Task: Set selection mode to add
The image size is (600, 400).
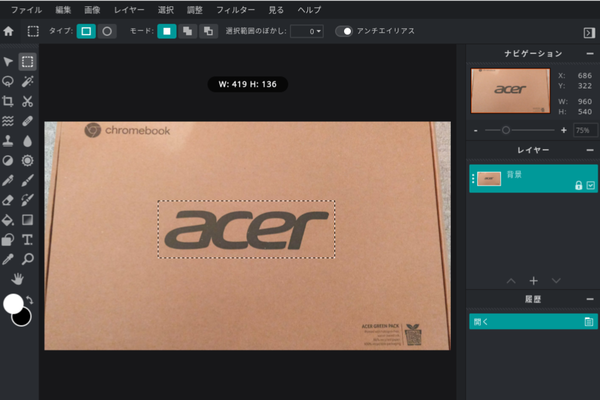Action: point(188,31)
